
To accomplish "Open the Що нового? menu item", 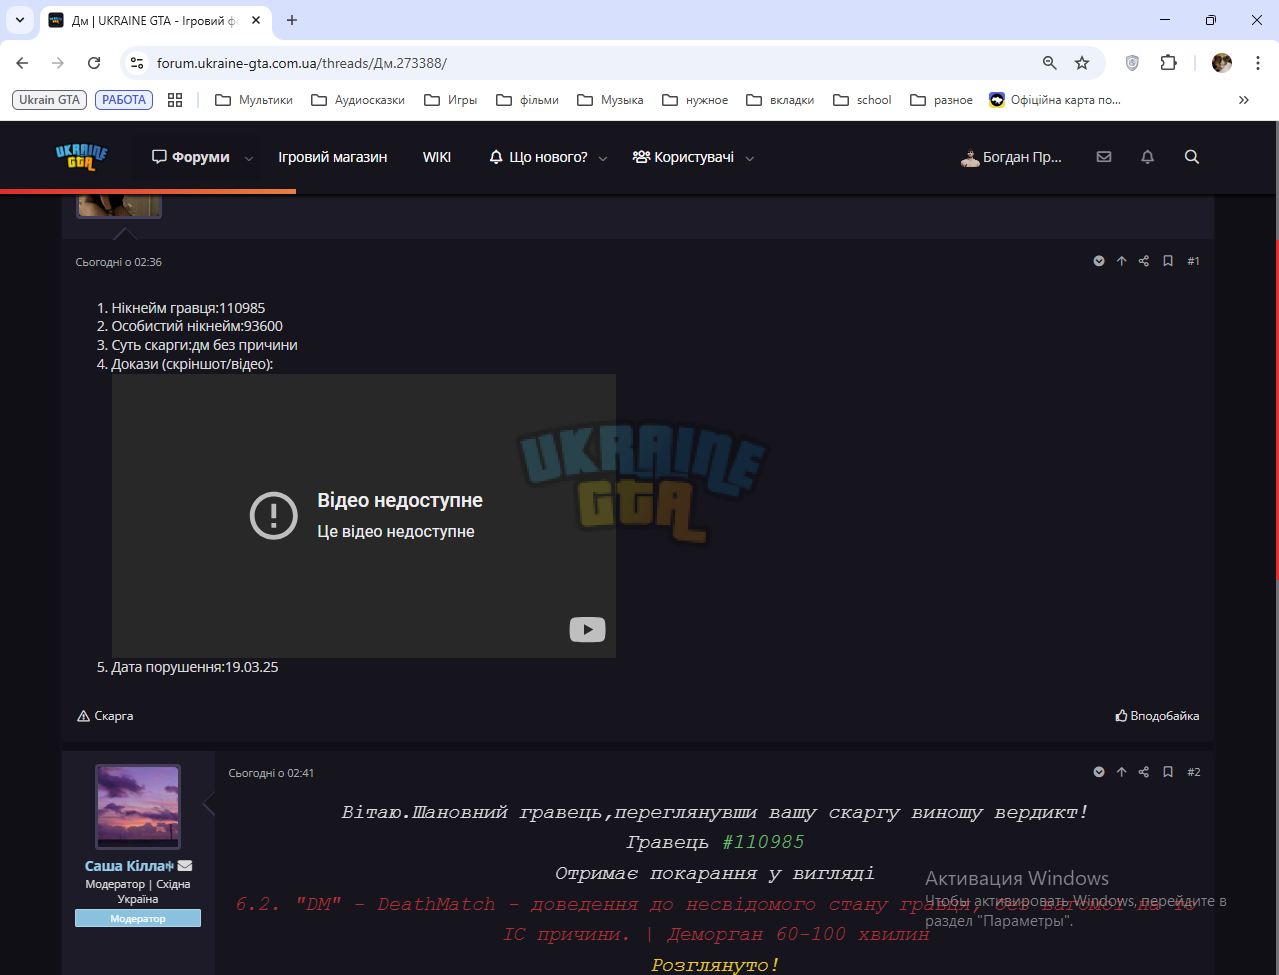I will click(538, 157).
